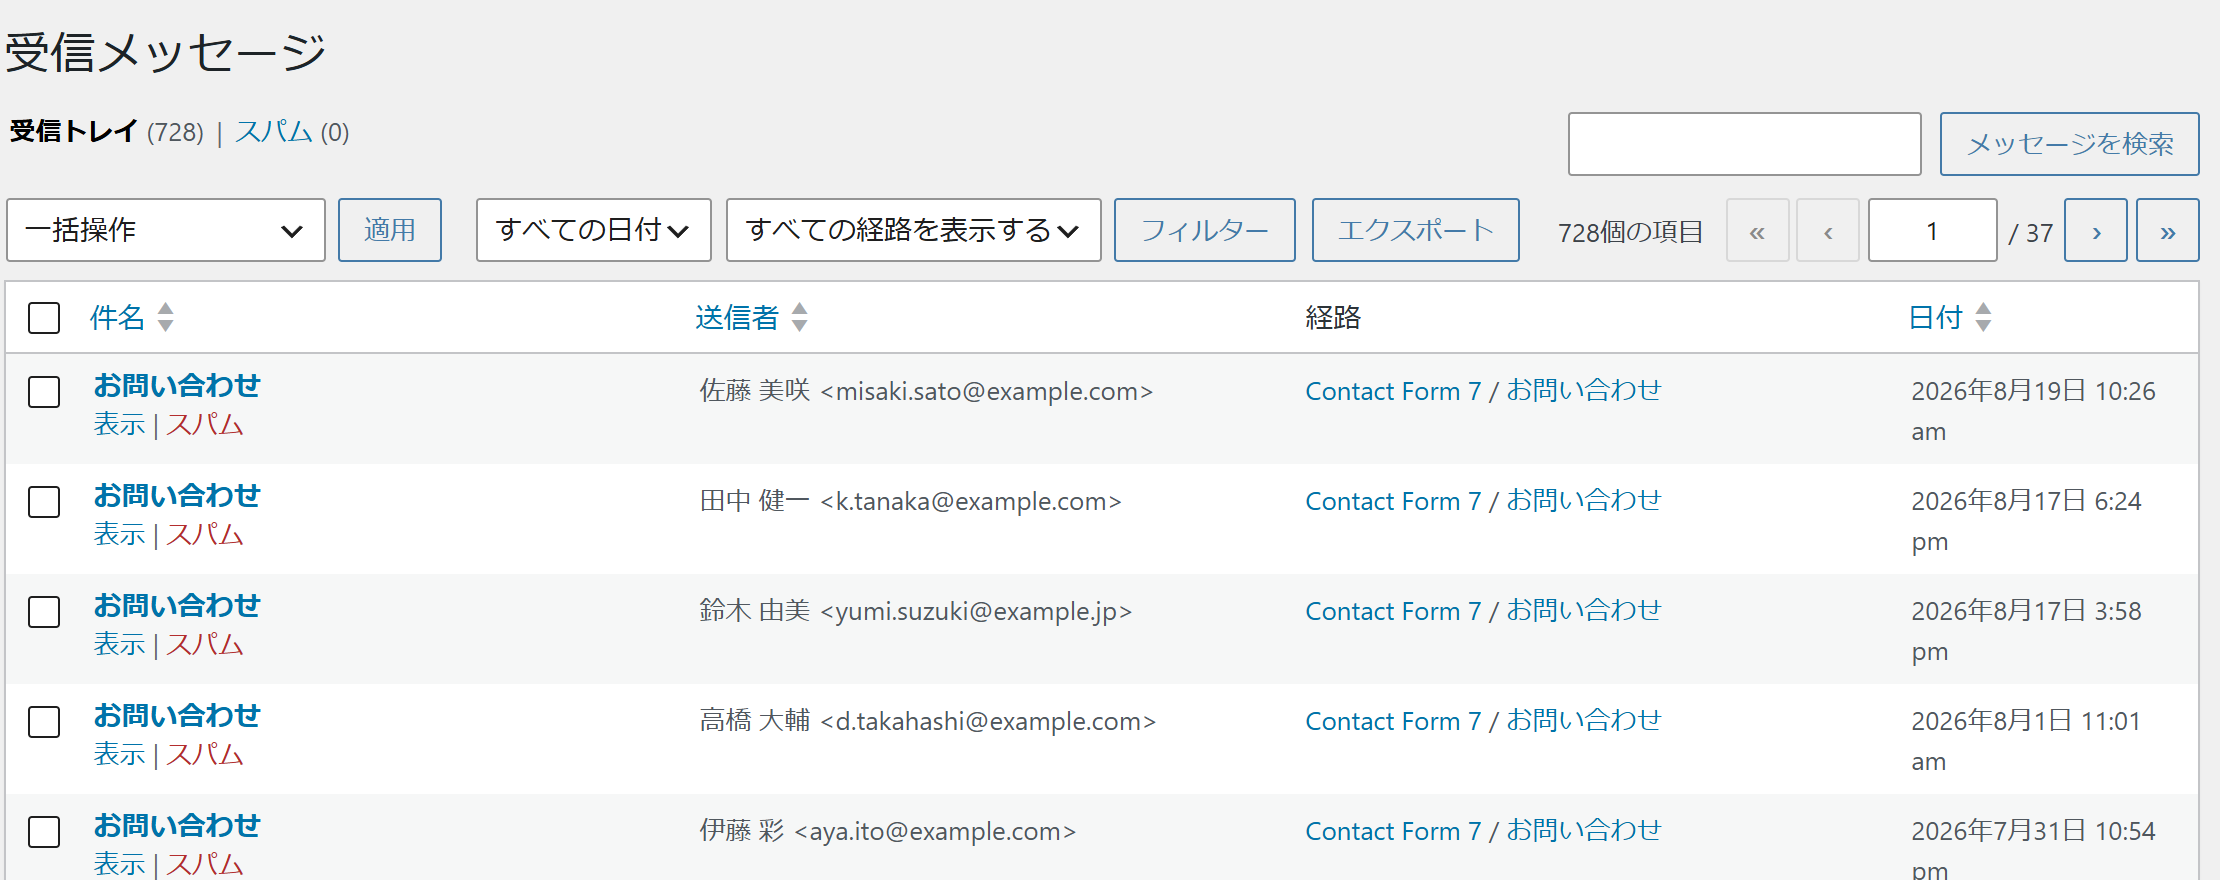The image size is (2220, 880).
Task: Toggle the select-all checkbox in header
Action: pyautogui.click(x=44, y=318)
